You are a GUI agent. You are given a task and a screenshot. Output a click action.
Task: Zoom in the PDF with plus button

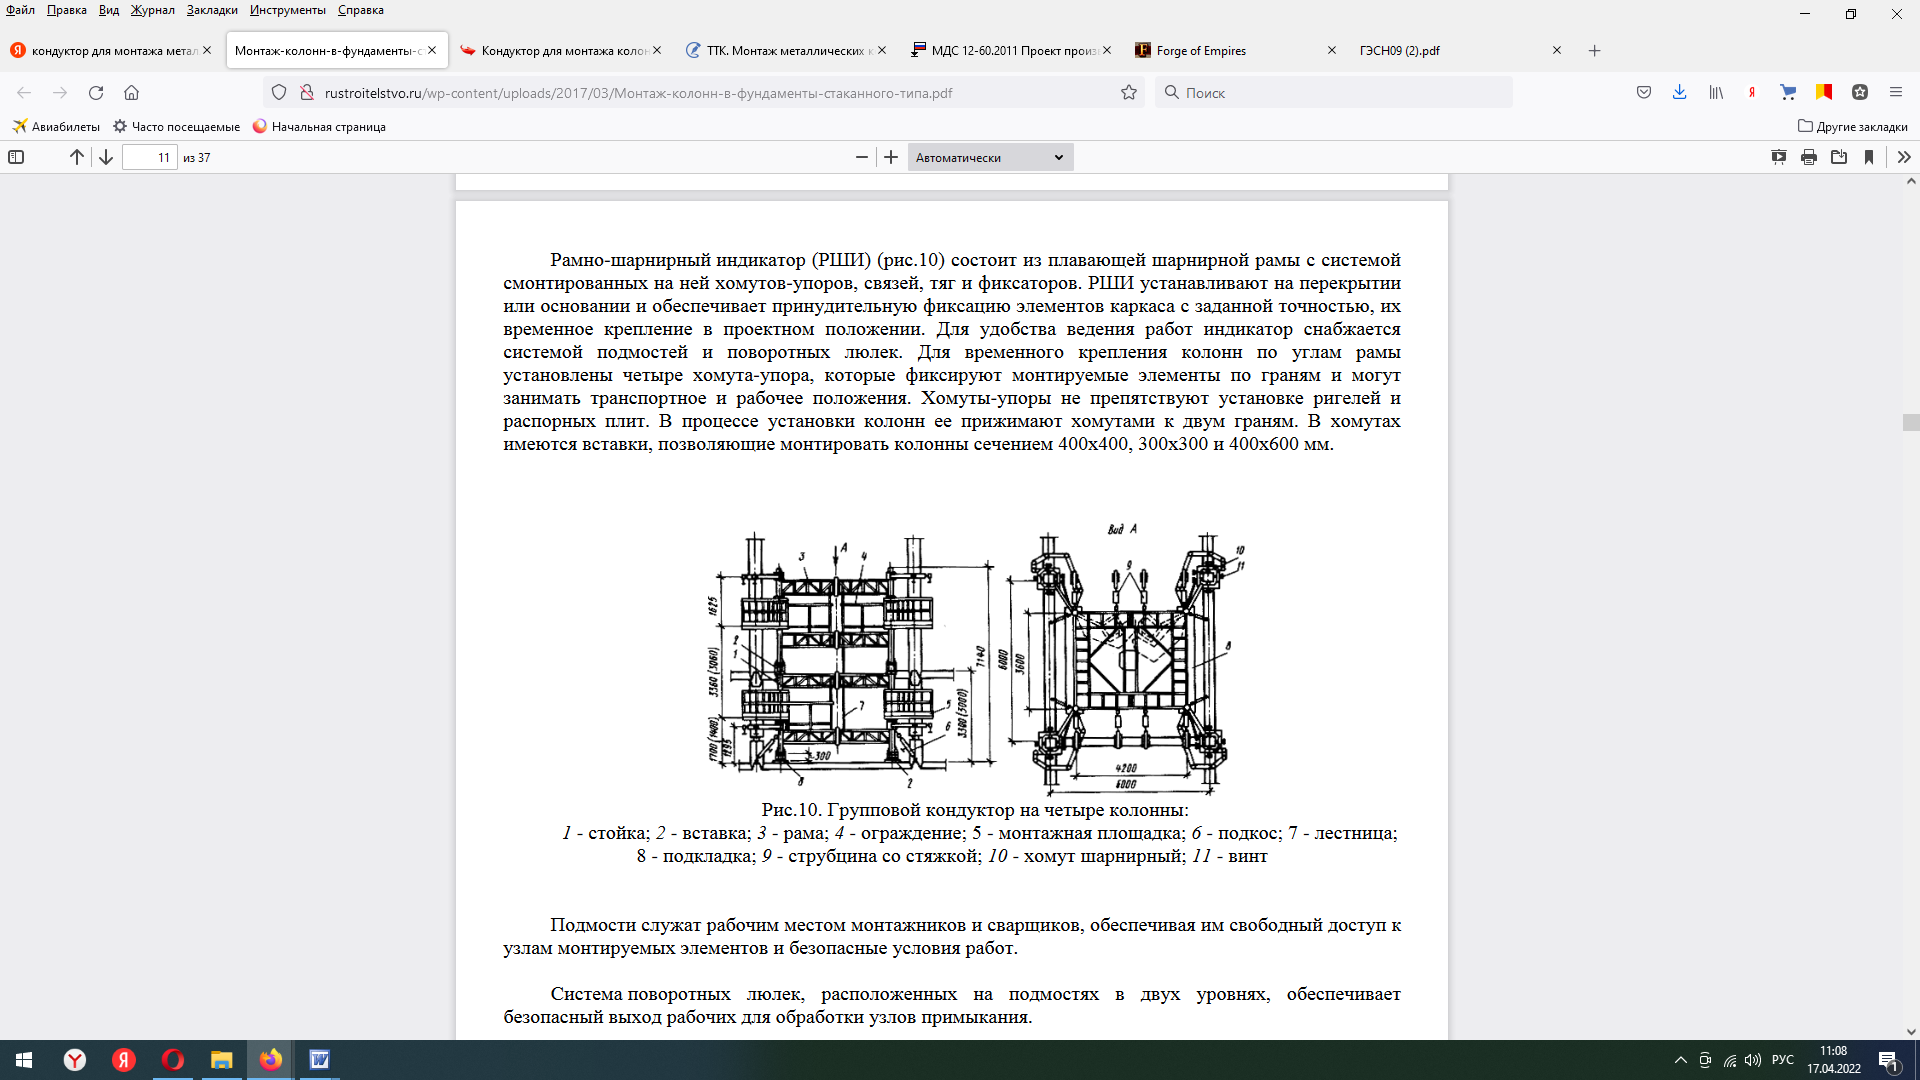pyautogui.click(x=891, y=157)
